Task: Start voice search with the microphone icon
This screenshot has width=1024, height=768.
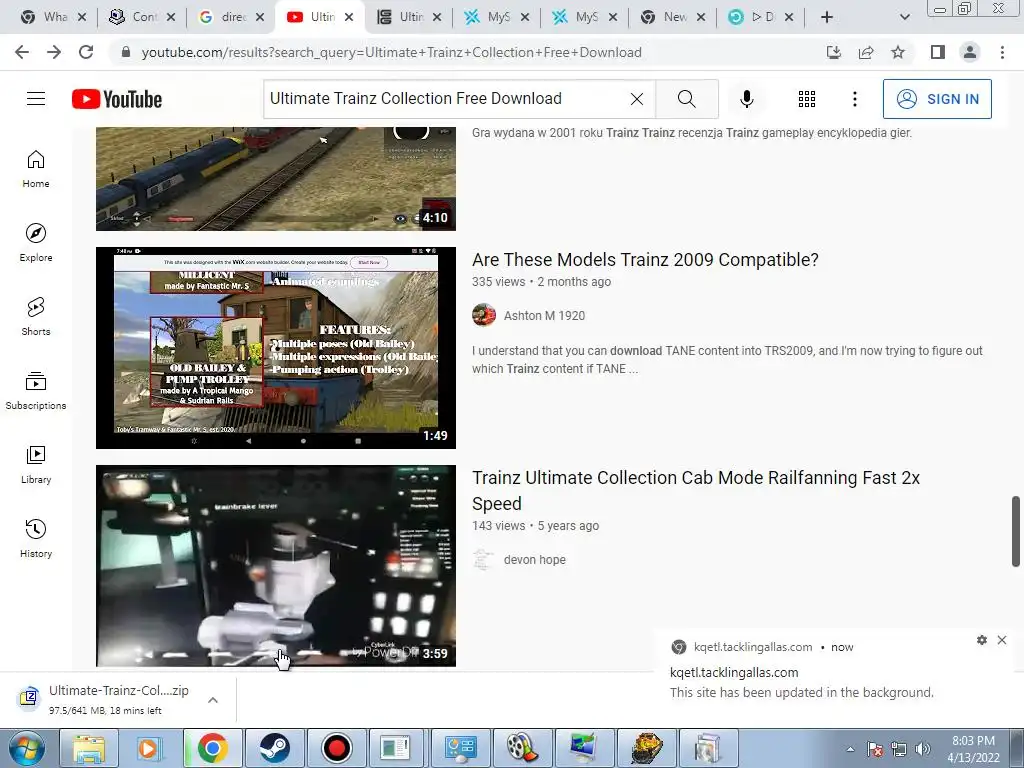Action: pyautogui.click(x=746, y=99)
